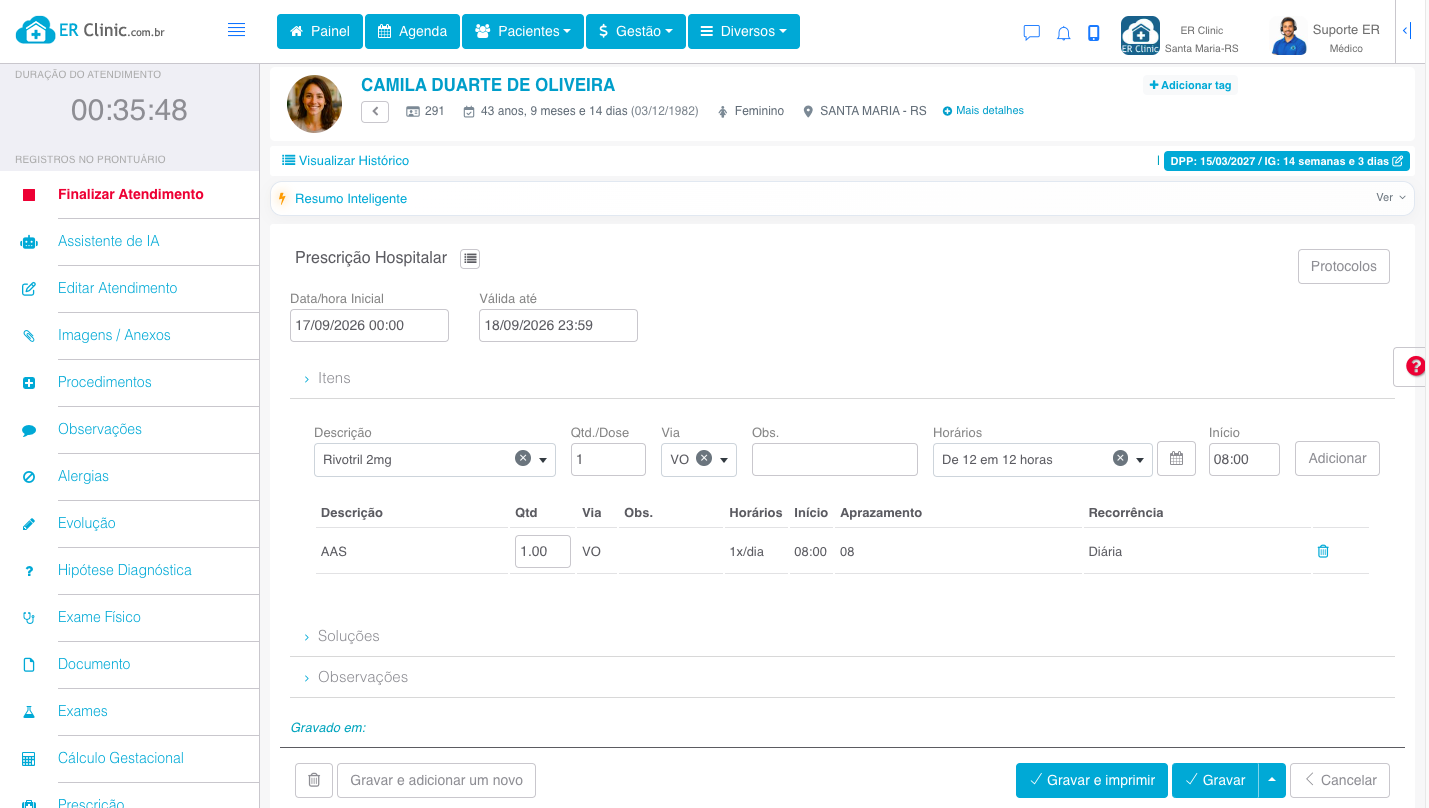Click the ER Clinic logo

pos(91,30)
